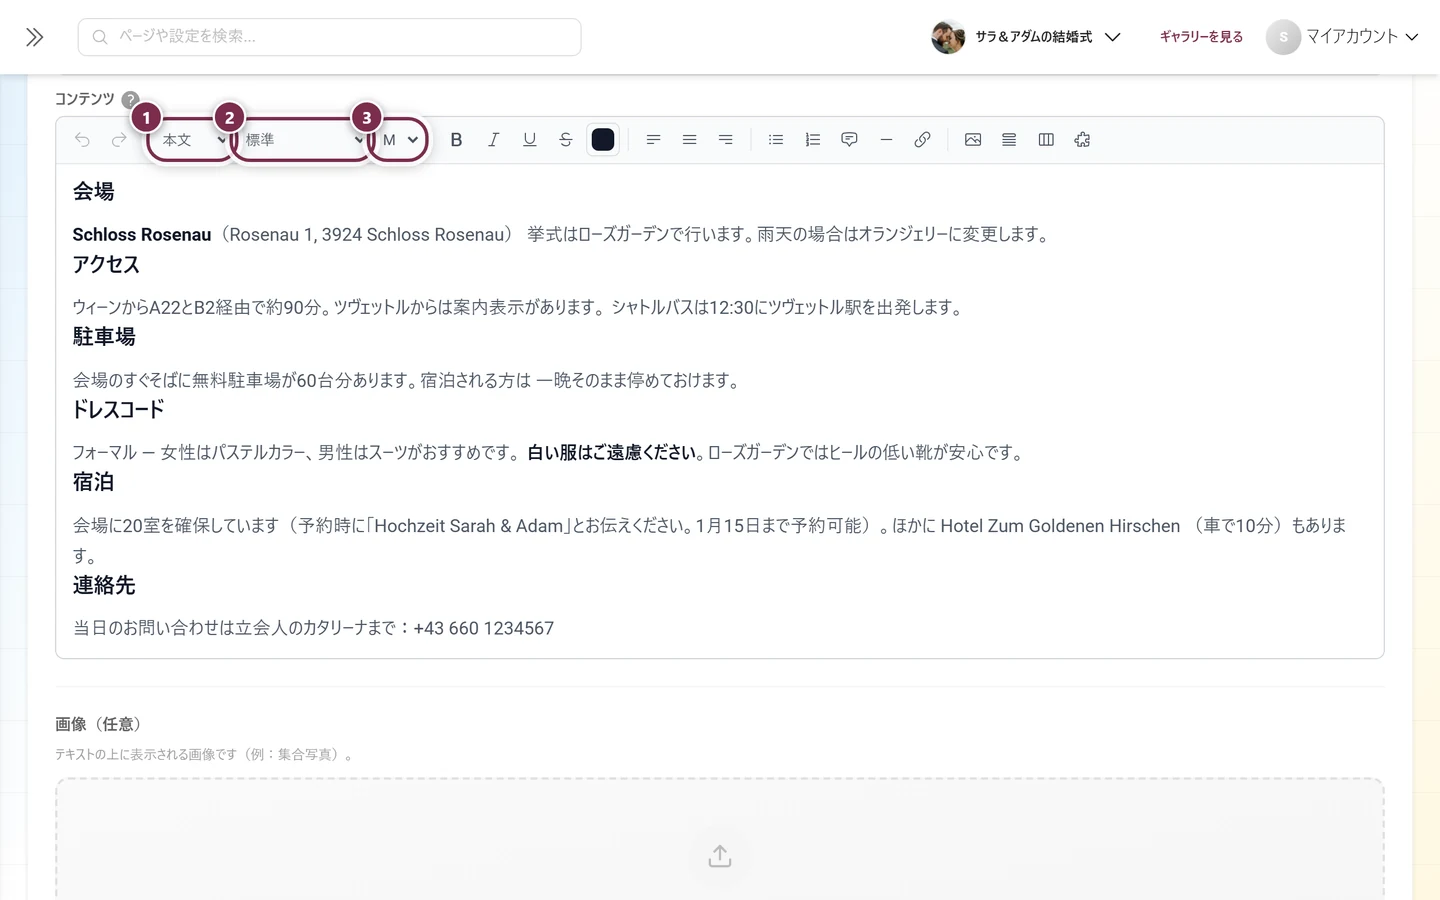Click the 宿泊 heading in the editor

click(93, 482)
